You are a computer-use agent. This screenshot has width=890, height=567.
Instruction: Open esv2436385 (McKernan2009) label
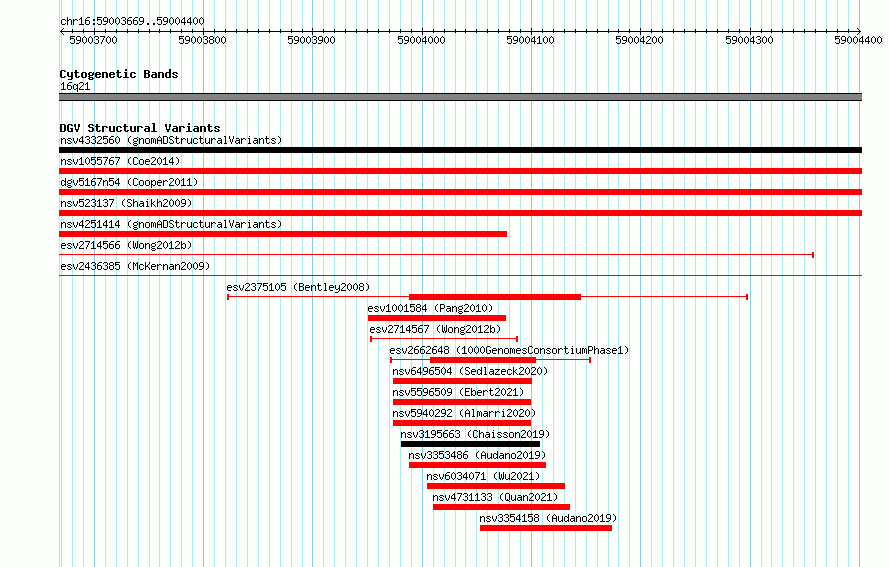tap(135, 266)
